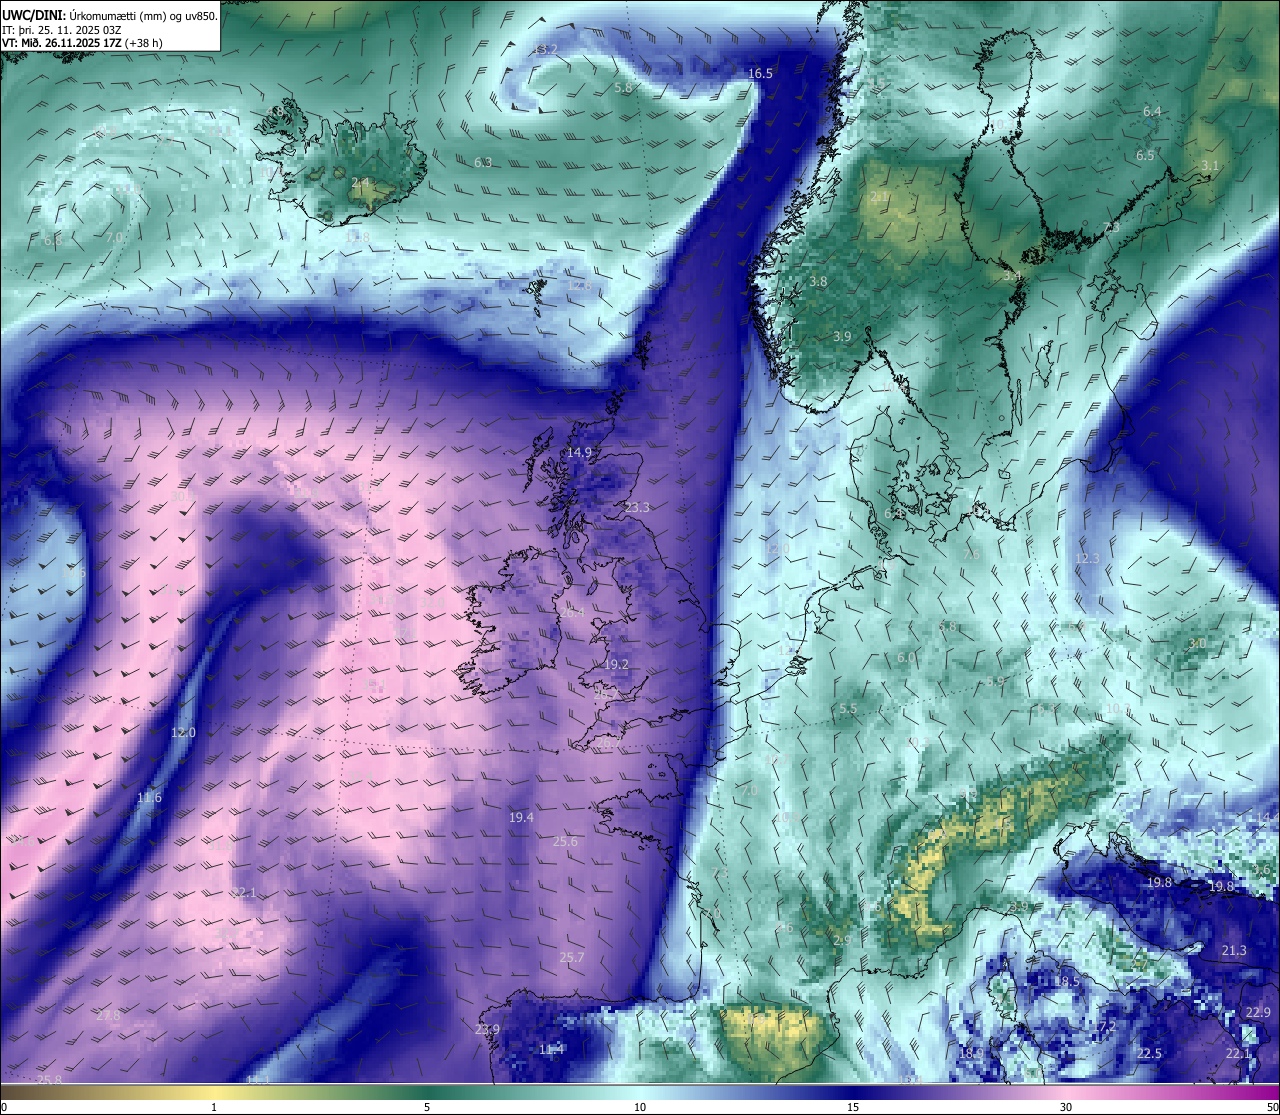
Task: Click the 22.9 value at the lower right
Action: pos(1258,1013)
